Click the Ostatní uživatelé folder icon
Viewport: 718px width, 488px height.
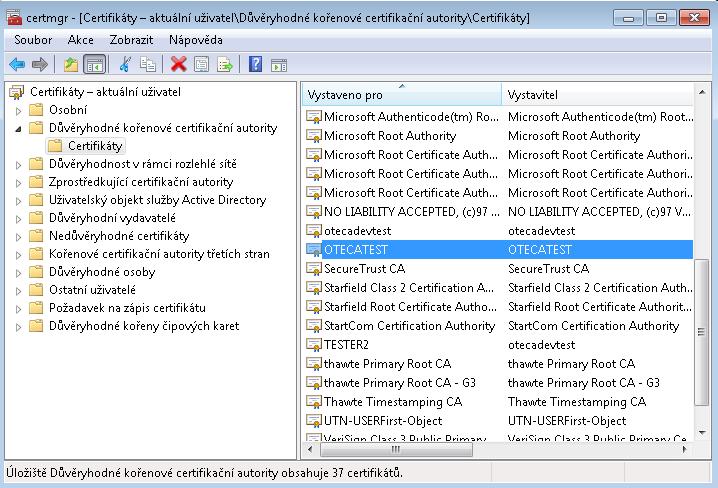click(x=36, y=290)
